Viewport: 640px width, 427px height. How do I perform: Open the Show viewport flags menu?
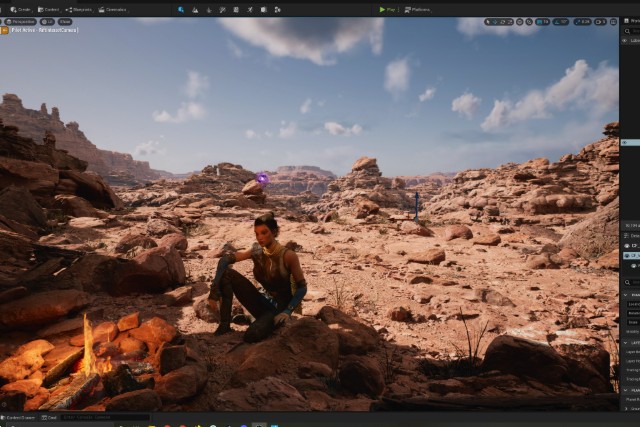(x=64, y=20)
